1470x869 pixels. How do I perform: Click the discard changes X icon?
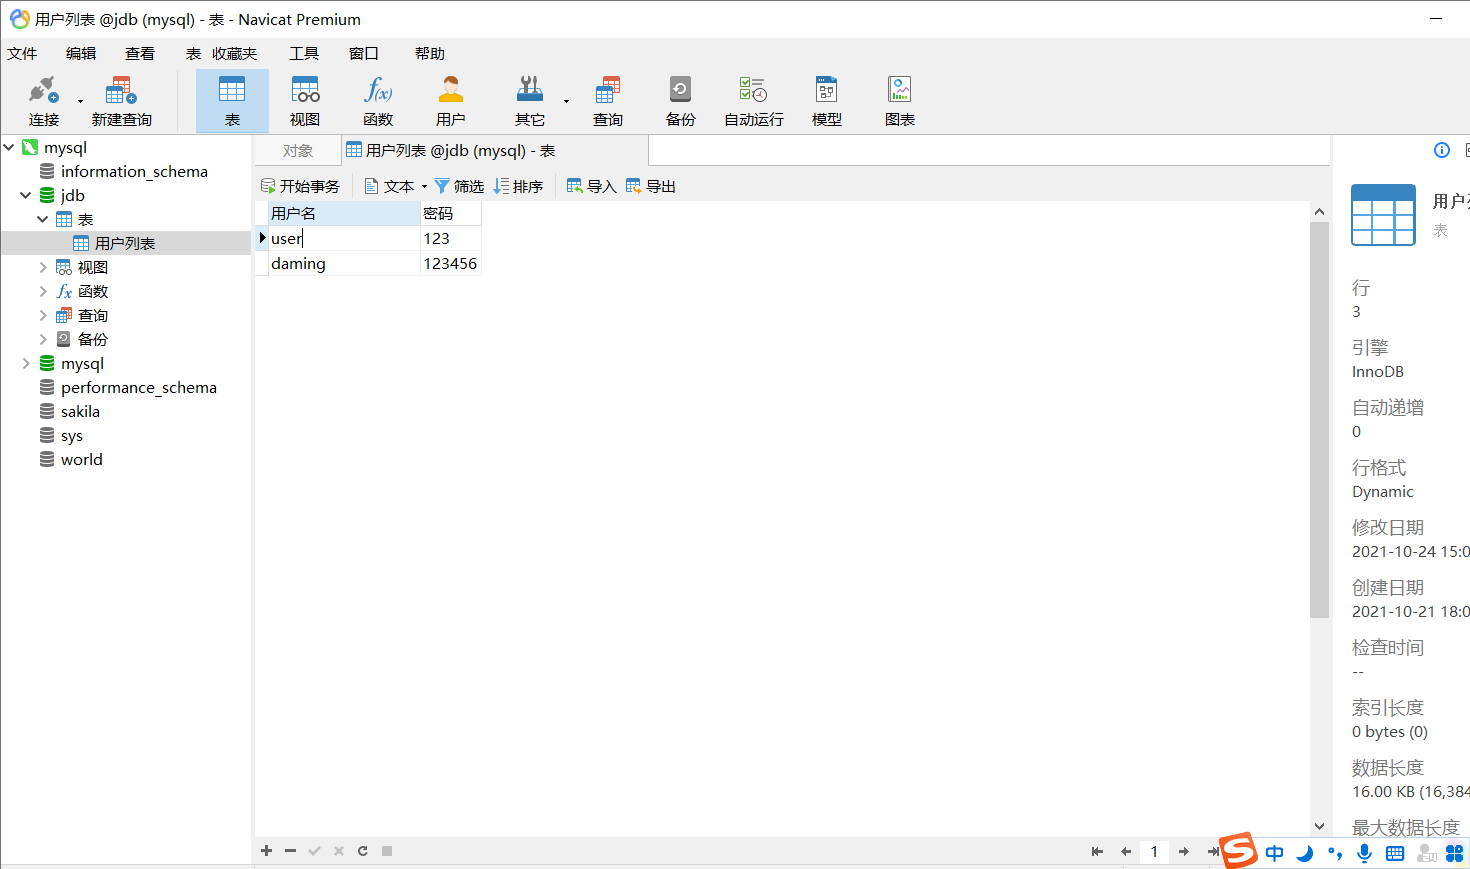click(x=339, y=851)
